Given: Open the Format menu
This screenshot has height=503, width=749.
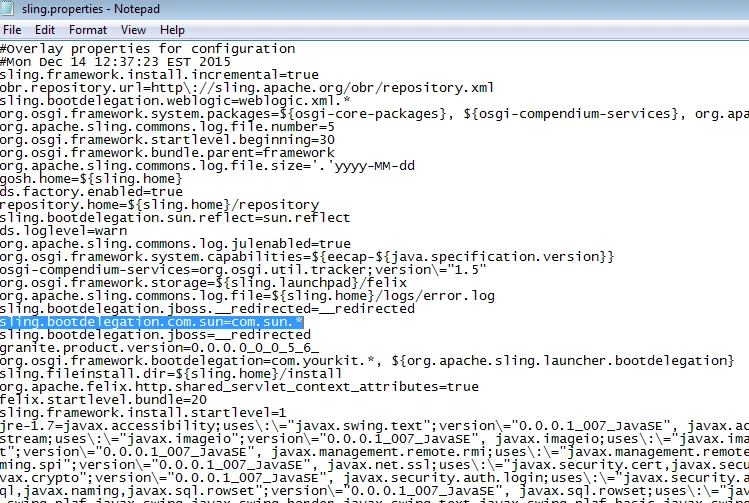Looking at the screenshot, I should pyautogui.click(x=88, y=30).
